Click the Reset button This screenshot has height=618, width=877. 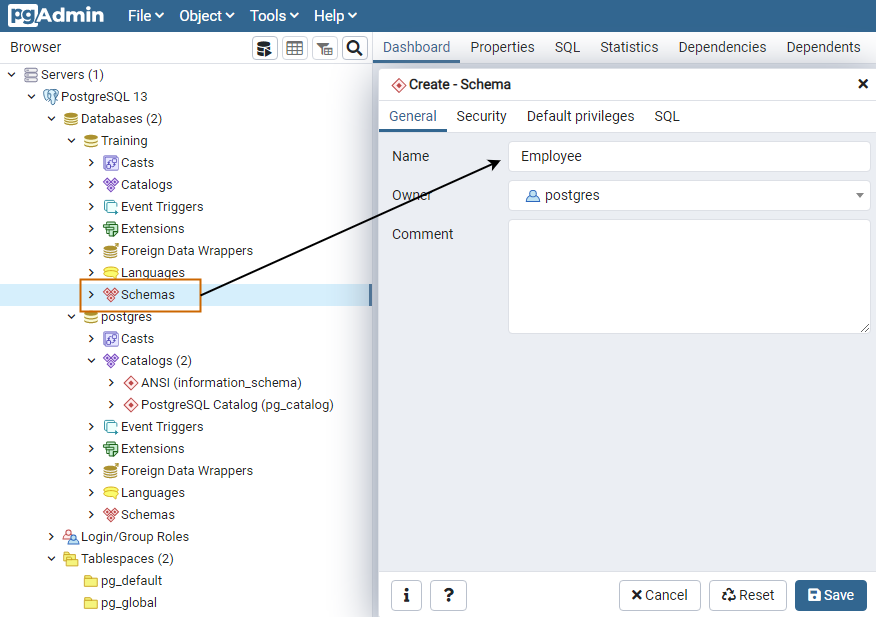[747, 594]
